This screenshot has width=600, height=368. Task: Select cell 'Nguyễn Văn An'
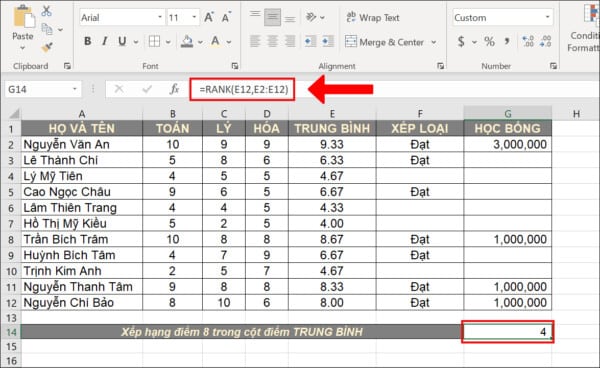[x=82, y=145]
